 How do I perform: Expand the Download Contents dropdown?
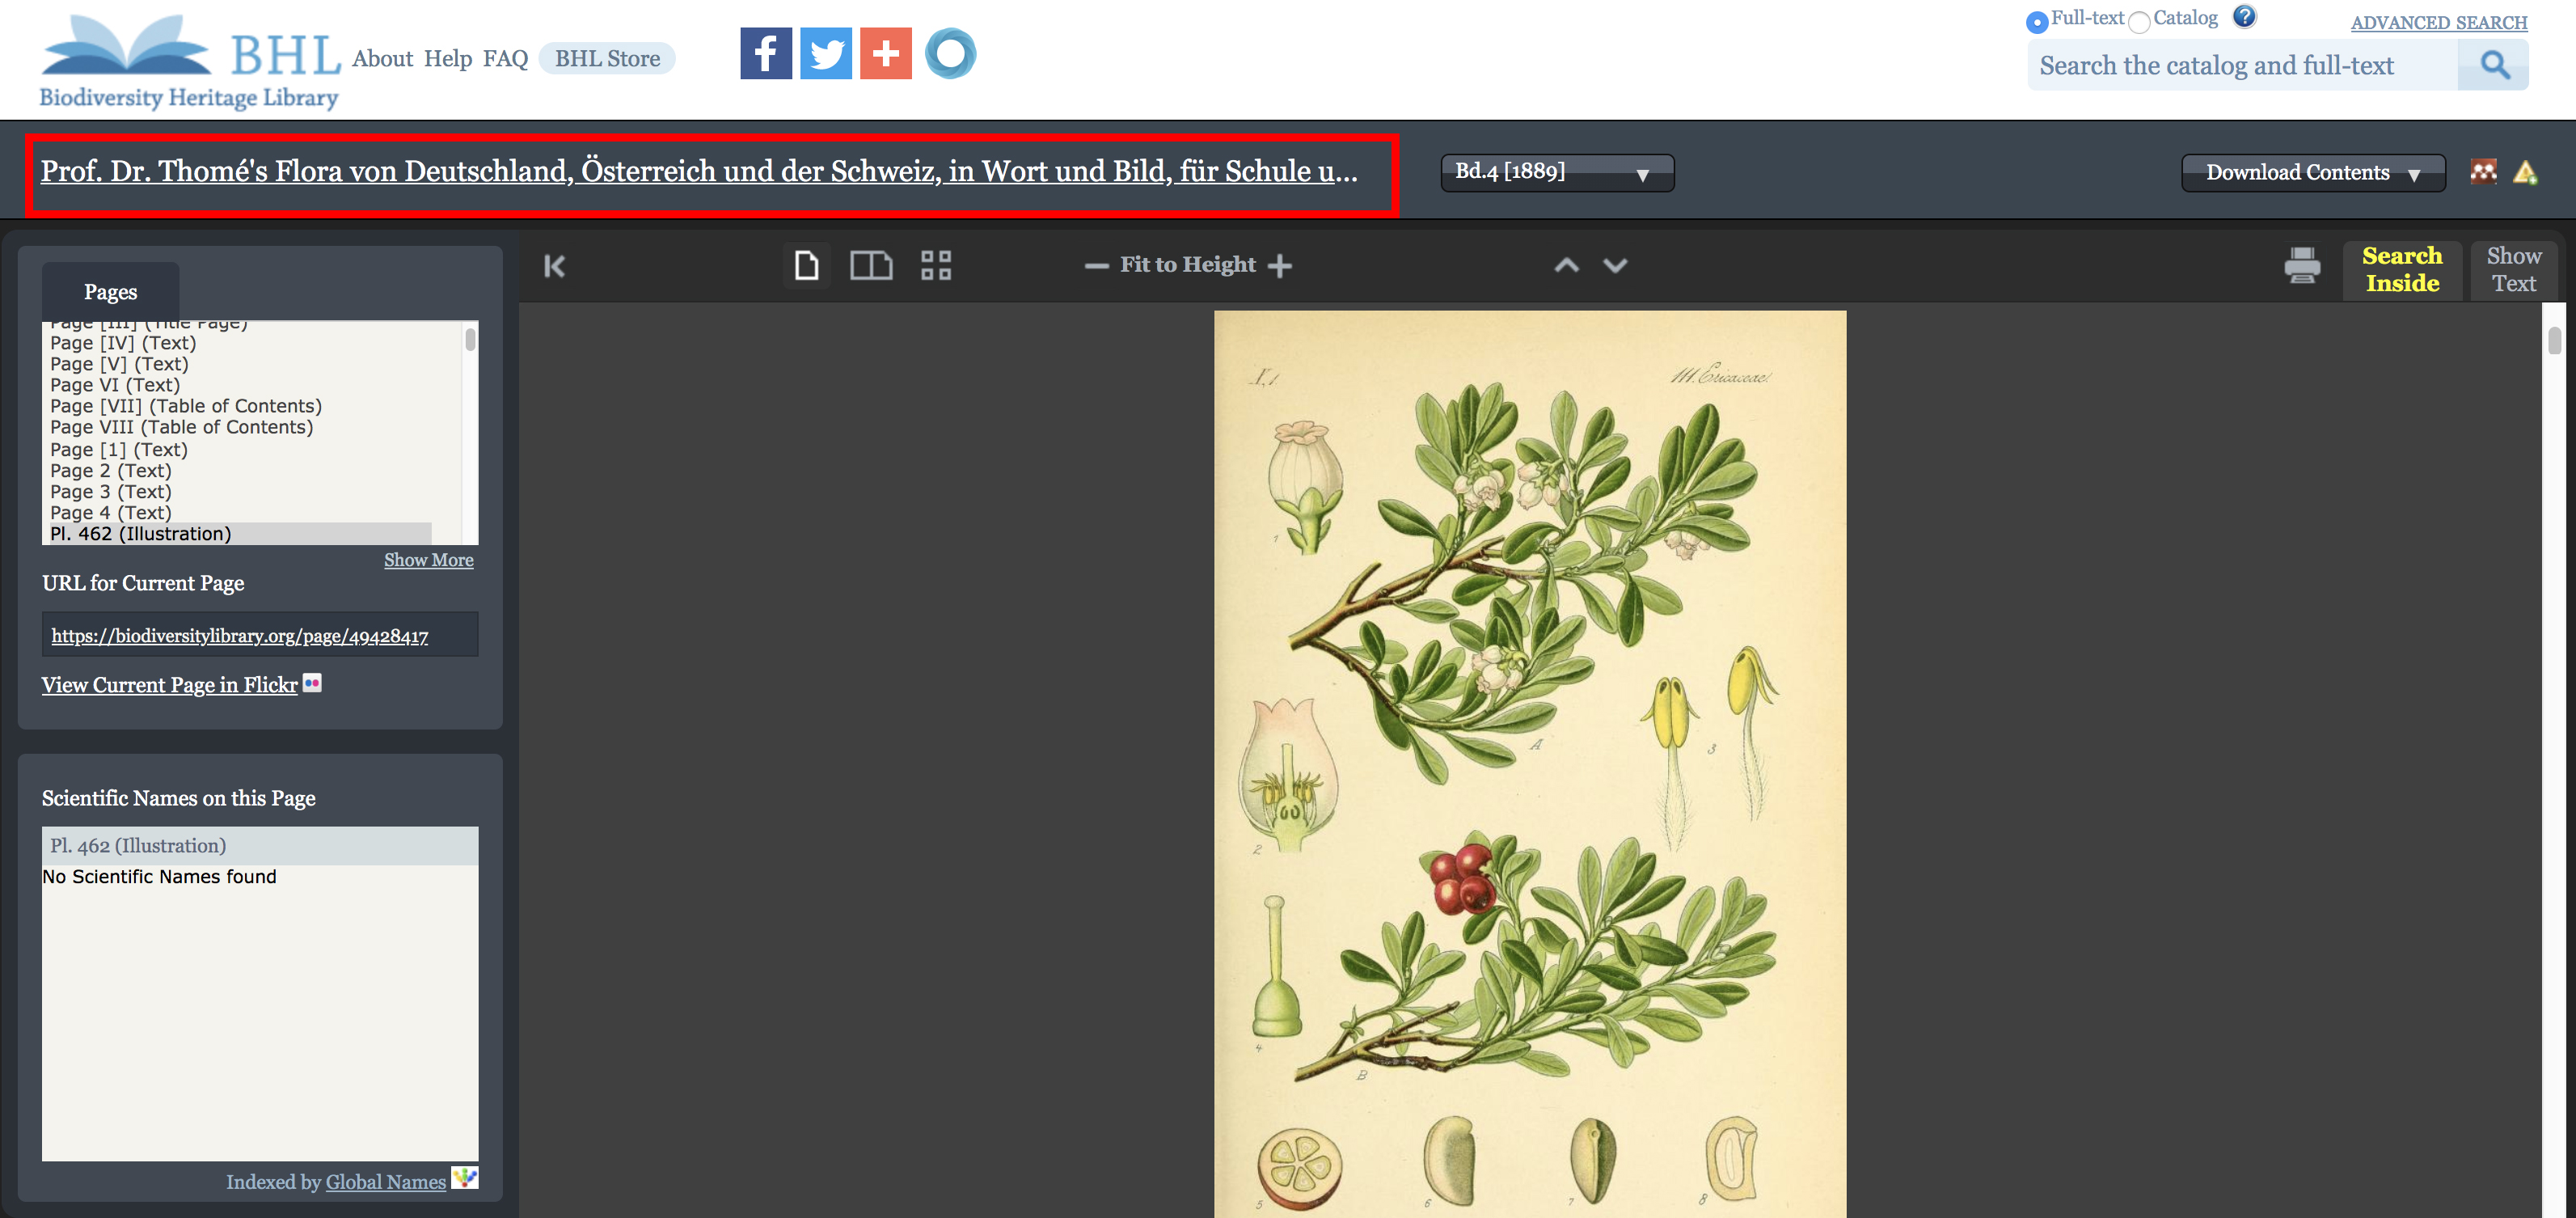point(2312,172)
